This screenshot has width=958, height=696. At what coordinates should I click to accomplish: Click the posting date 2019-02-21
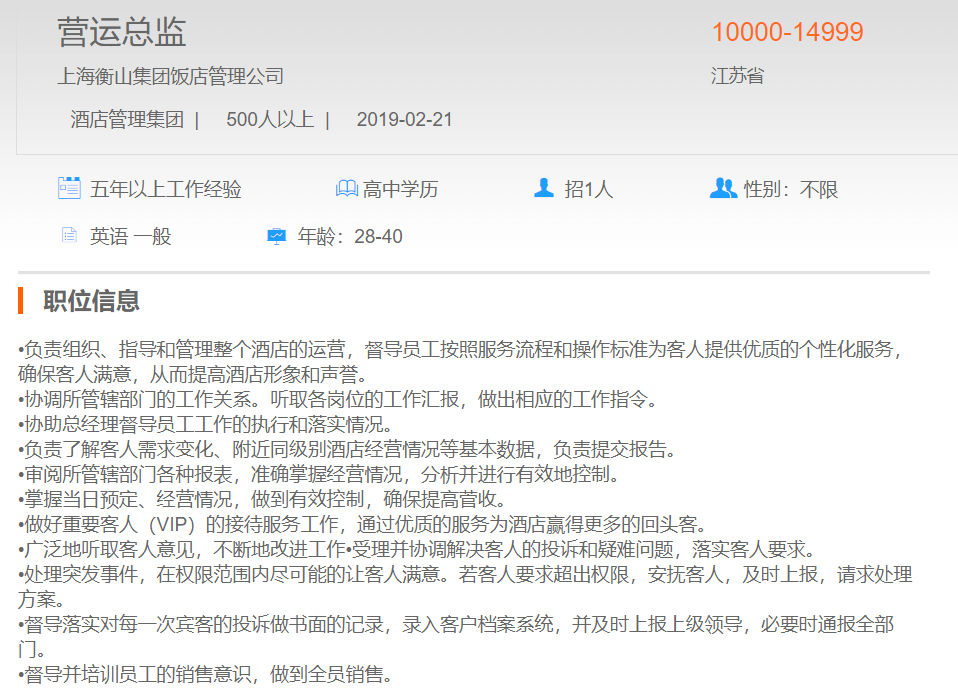pyautogui.click(x=404, y=120)
